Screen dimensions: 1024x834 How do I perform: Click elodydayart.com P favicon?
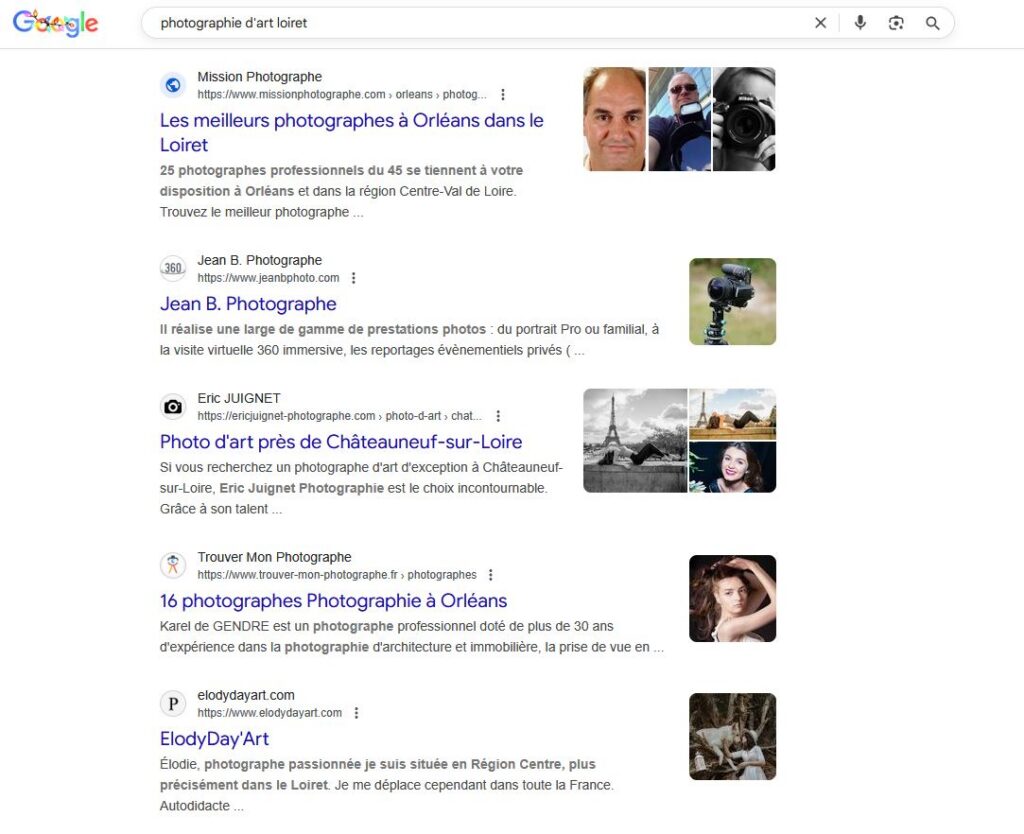pyautogui.click(x=173, y=703)
